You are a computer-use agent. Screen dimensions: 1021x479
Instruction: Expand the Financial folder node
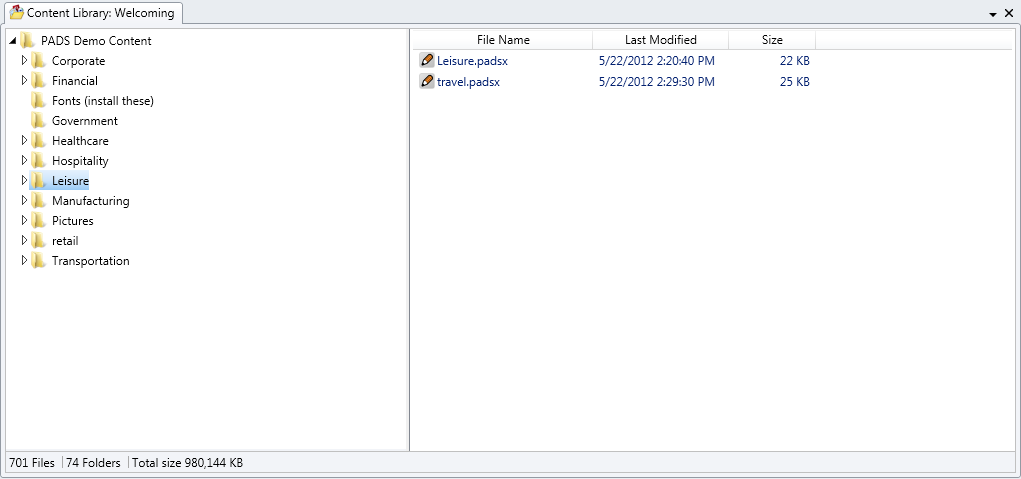coord(24,81)
